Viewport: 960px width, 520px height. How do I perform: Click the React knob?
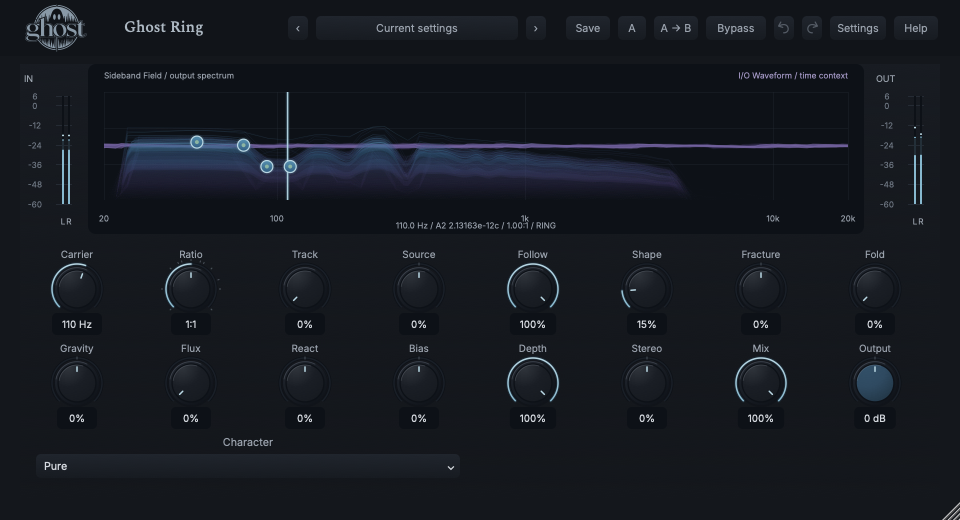click(304, 383)
